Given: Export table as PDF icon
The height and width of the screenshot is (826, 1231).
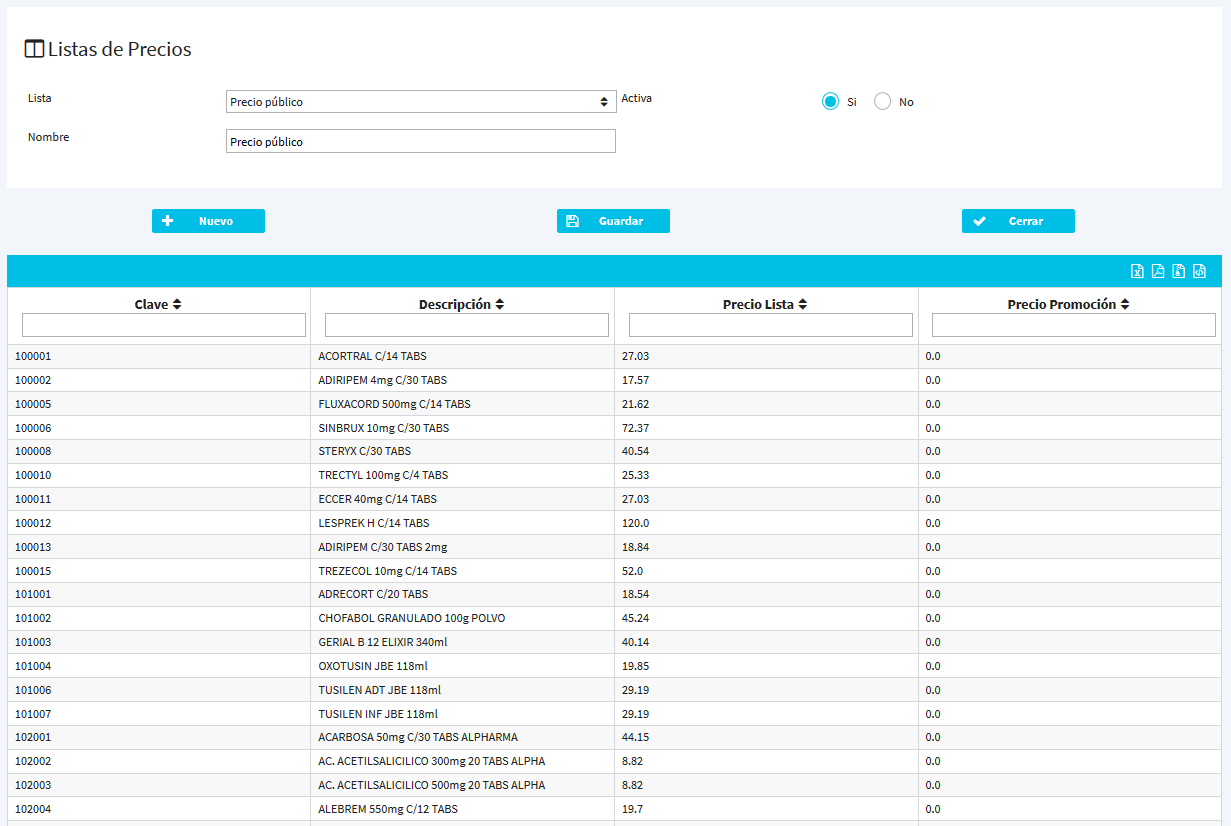Looking at the screenshot, I should 1158,271.
